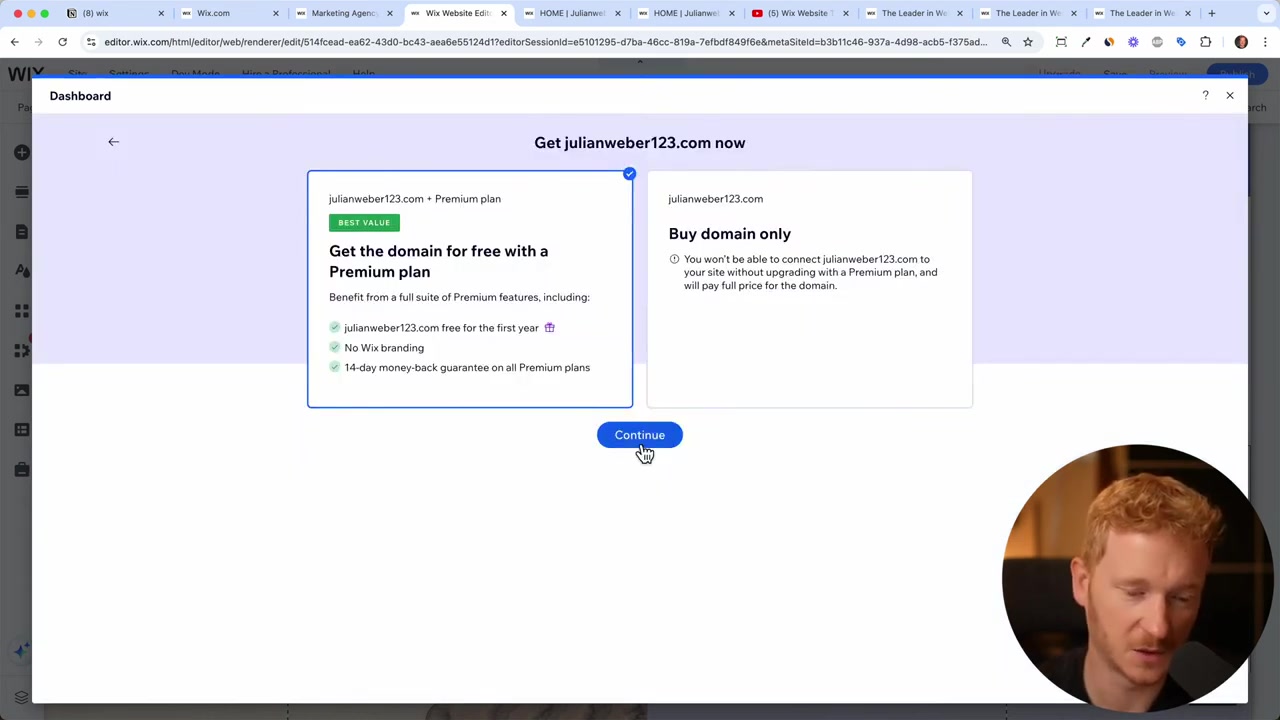1280x720 pixels.
Task: Click 'Get the domain for free' heading
Action: coord(439,261)
